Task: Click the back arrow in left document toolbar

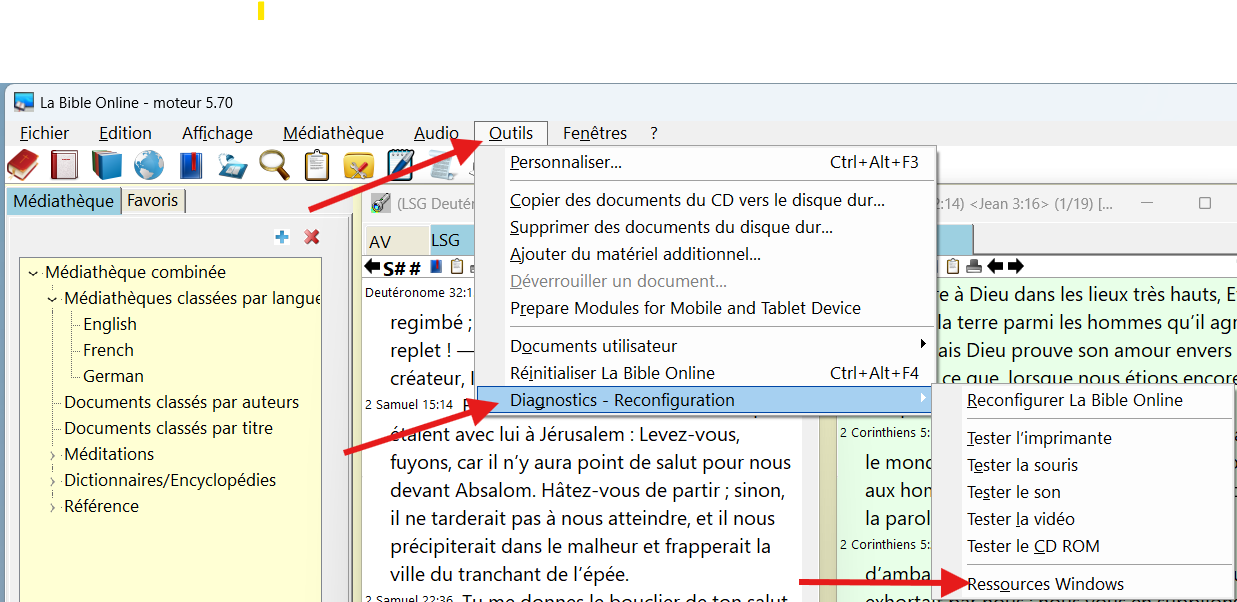Action: (x=372, y=267)
